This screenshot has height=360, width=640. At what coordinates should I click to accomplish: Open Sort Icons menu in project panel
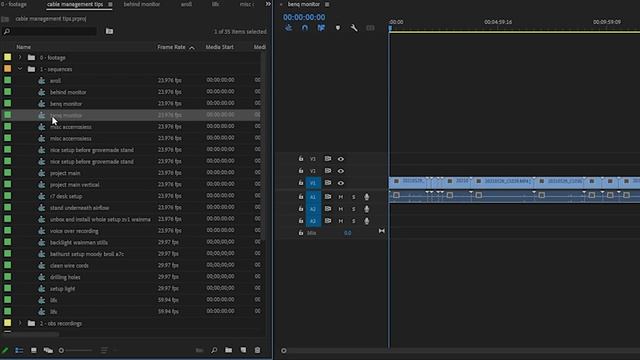coord(104,350)
